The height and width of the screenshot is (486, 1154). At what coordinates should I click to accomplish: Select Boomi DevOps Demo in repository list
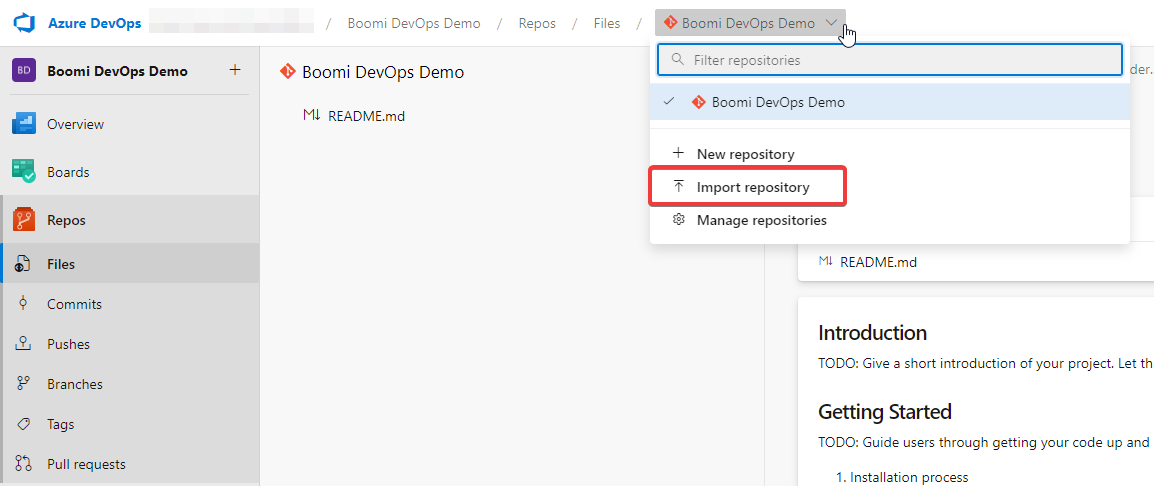(x=889, y=102)
